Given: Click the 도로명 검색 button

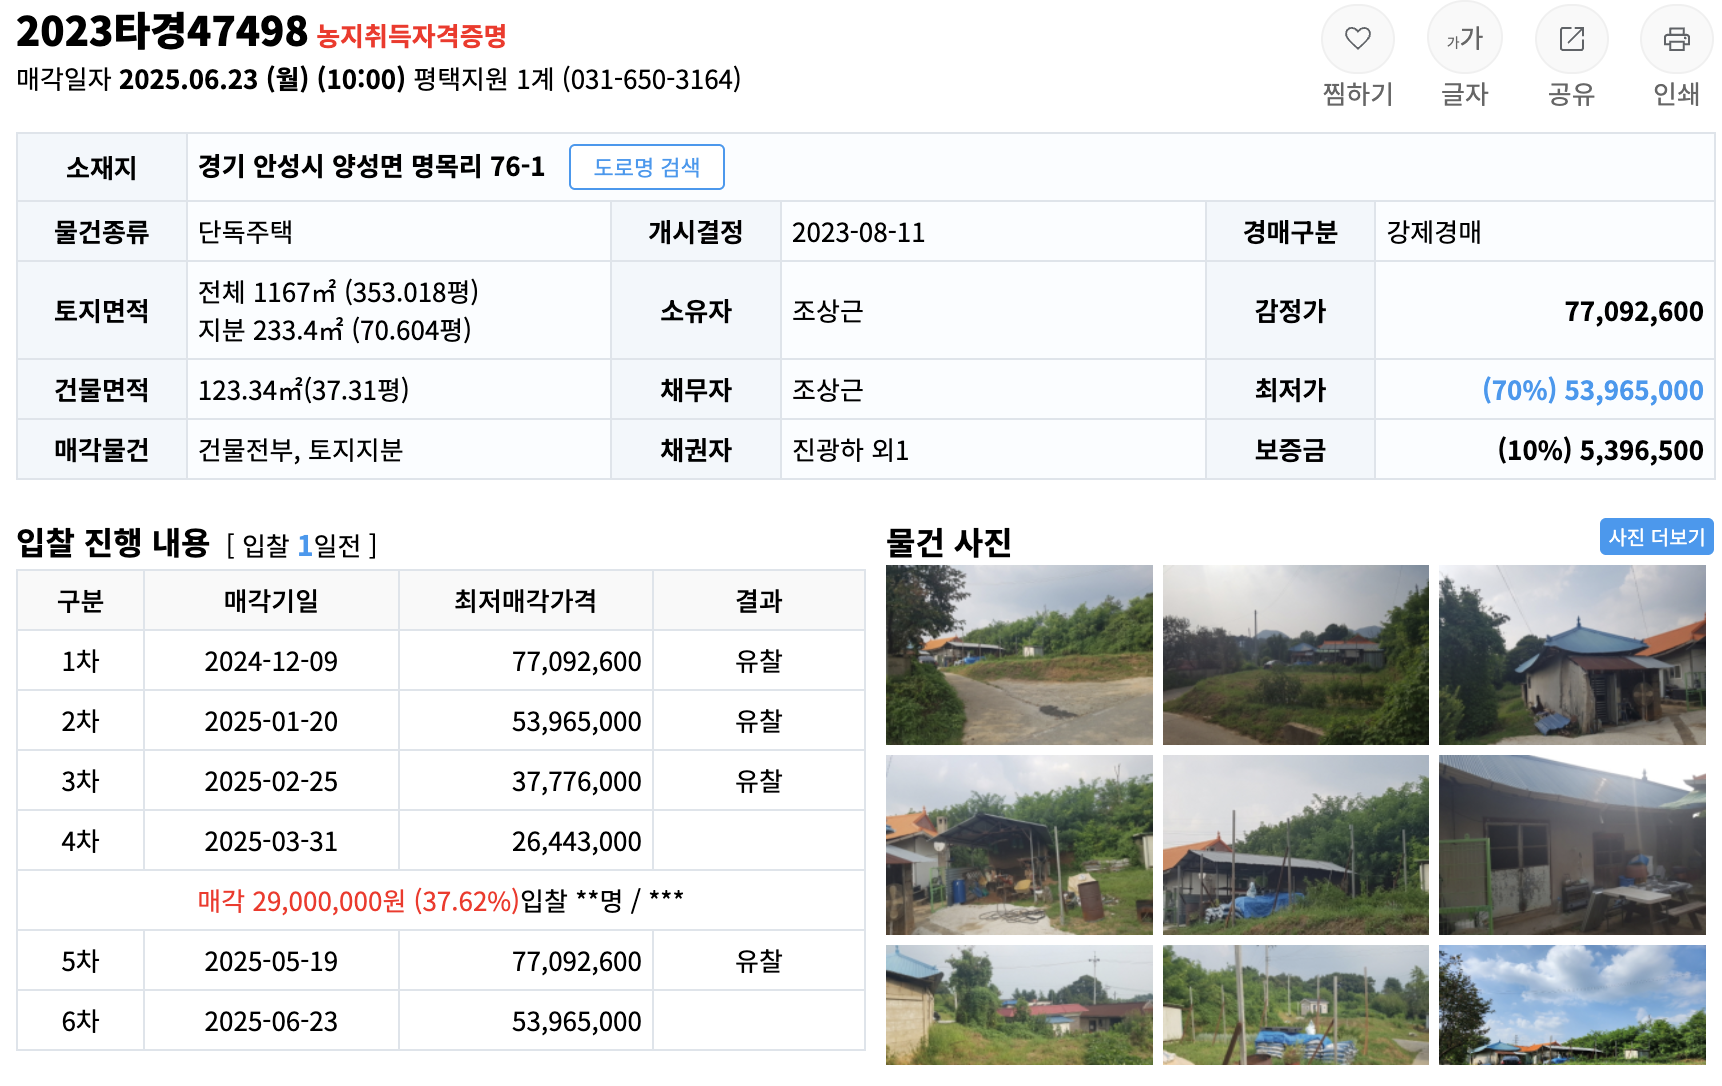Looking at the screenshot, I should (x=646, y=167).
